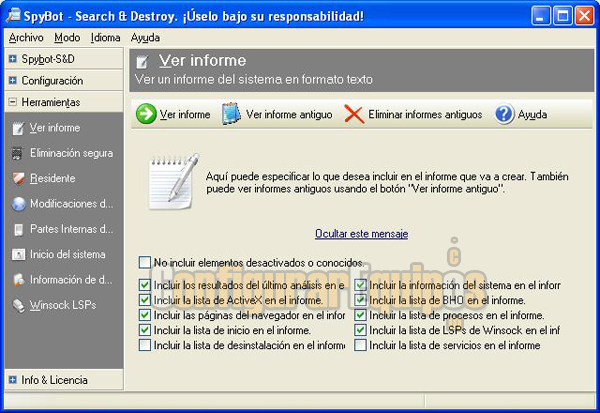Click the Información de d... icon
The image size is (600, 413).
18,280
